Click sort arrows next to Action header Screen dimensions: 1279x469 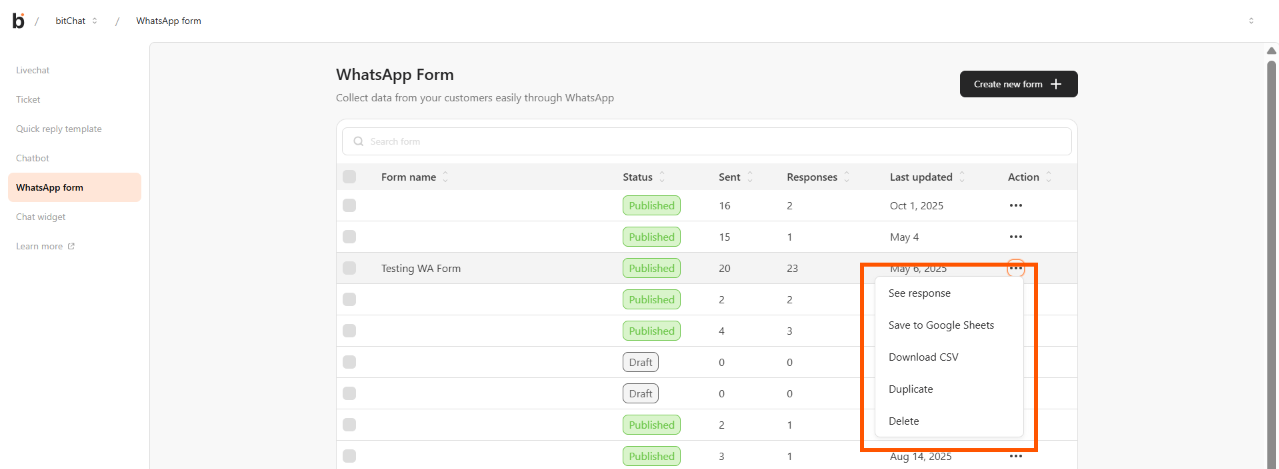pos(1049,177)
